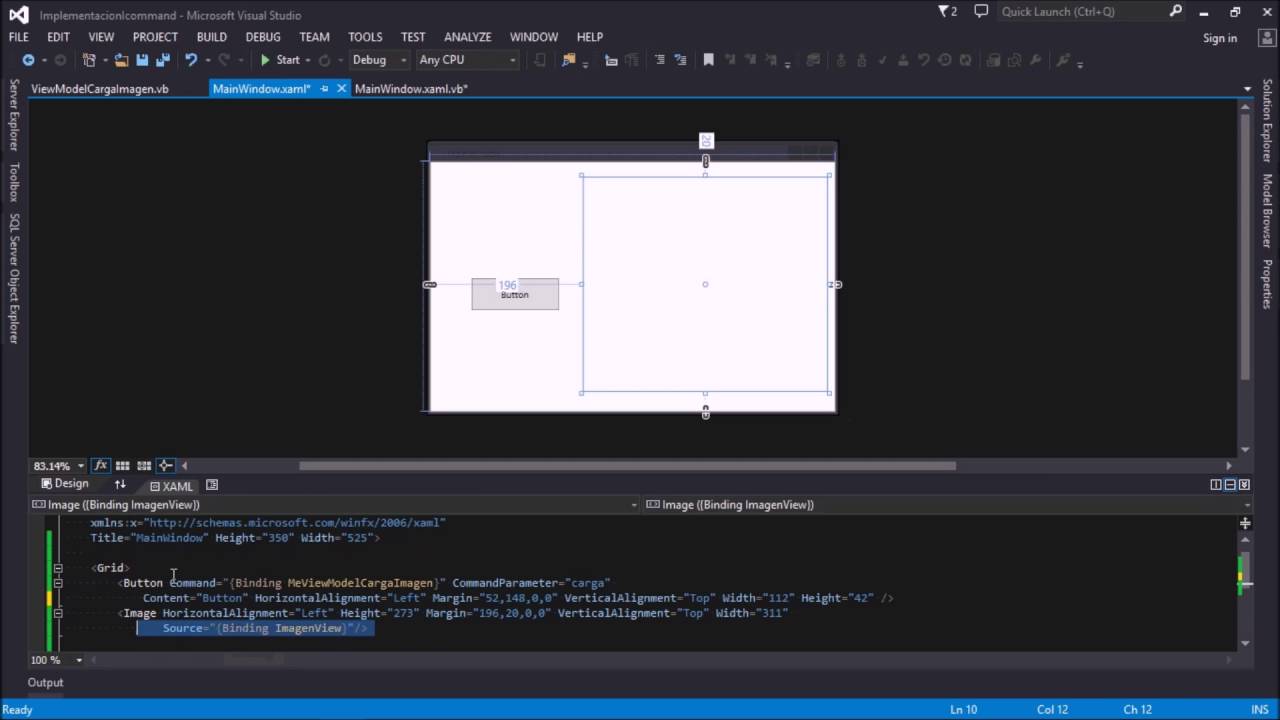The image size is (1280, 720).
Task: Open the code editor 100 % zoom dropdown
Action: tap(79, 660)
